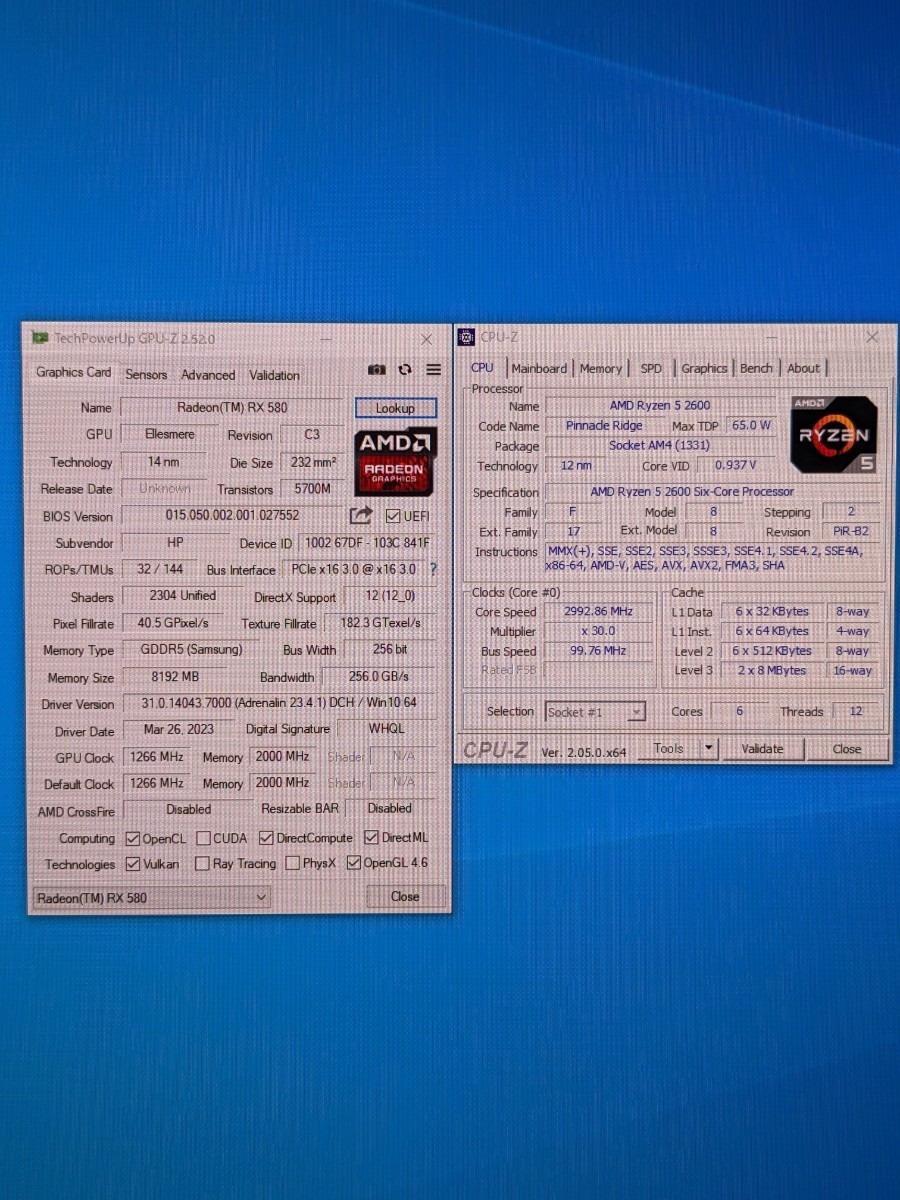Click the CPU-Z Tools button
Image resolution: width=900 pixels, height=1200 pixels.
tap(668, 748)
